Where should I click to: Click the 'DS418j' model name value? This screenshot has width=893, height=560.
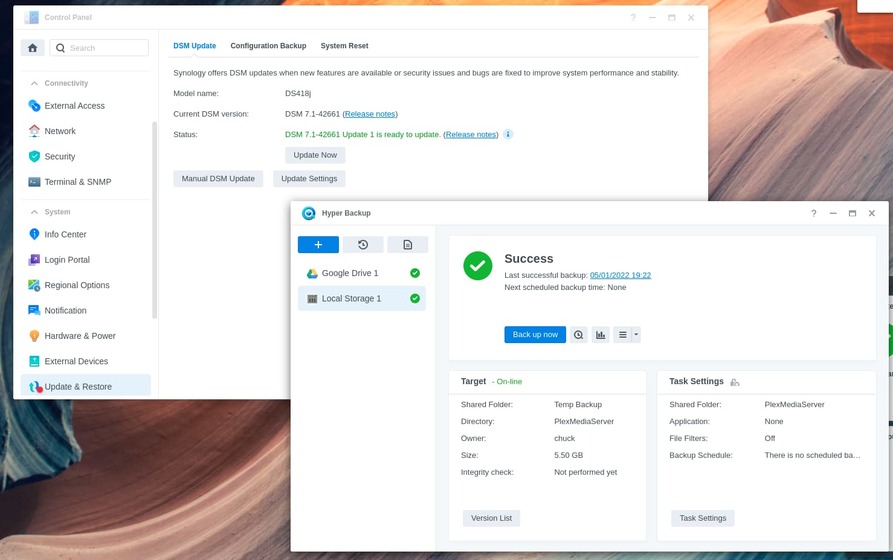point(298,93)
